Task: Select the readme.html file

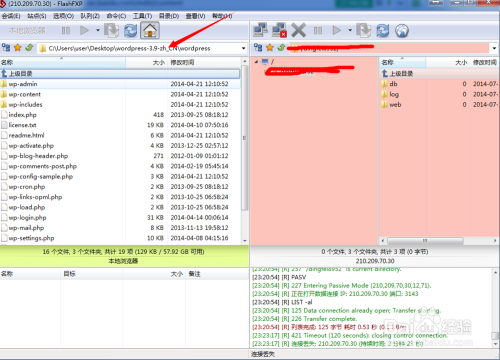Action: pyautogui.click(x=120, y=135)
